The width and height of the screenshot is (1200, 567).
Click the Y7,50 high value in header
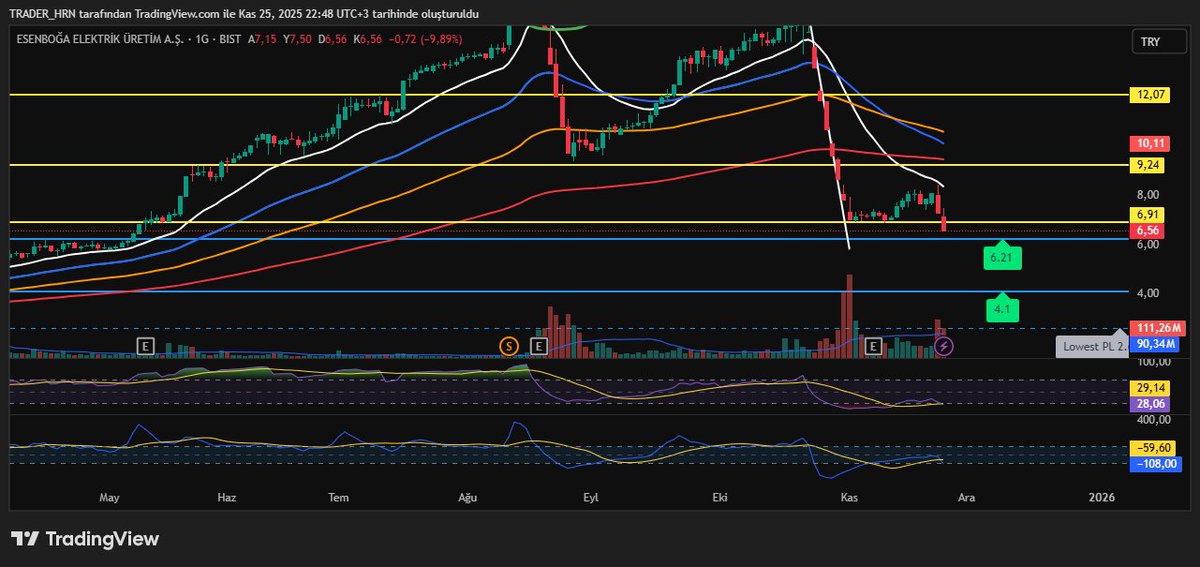coord(297,38)
